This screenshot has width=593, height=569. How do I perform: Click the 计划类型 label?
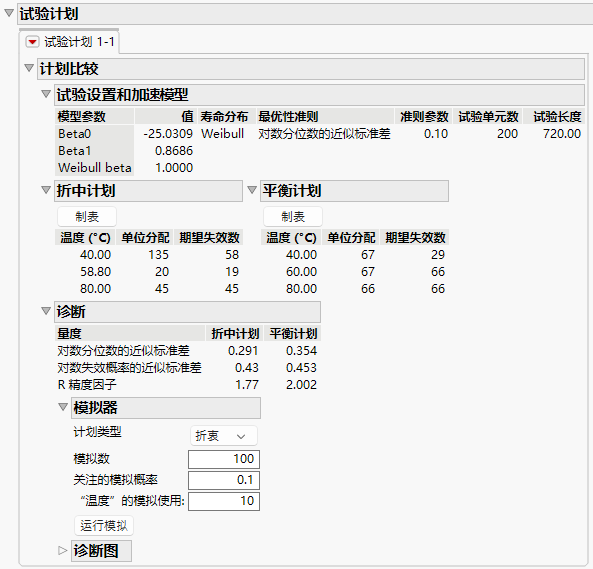(x=98, y=431)
